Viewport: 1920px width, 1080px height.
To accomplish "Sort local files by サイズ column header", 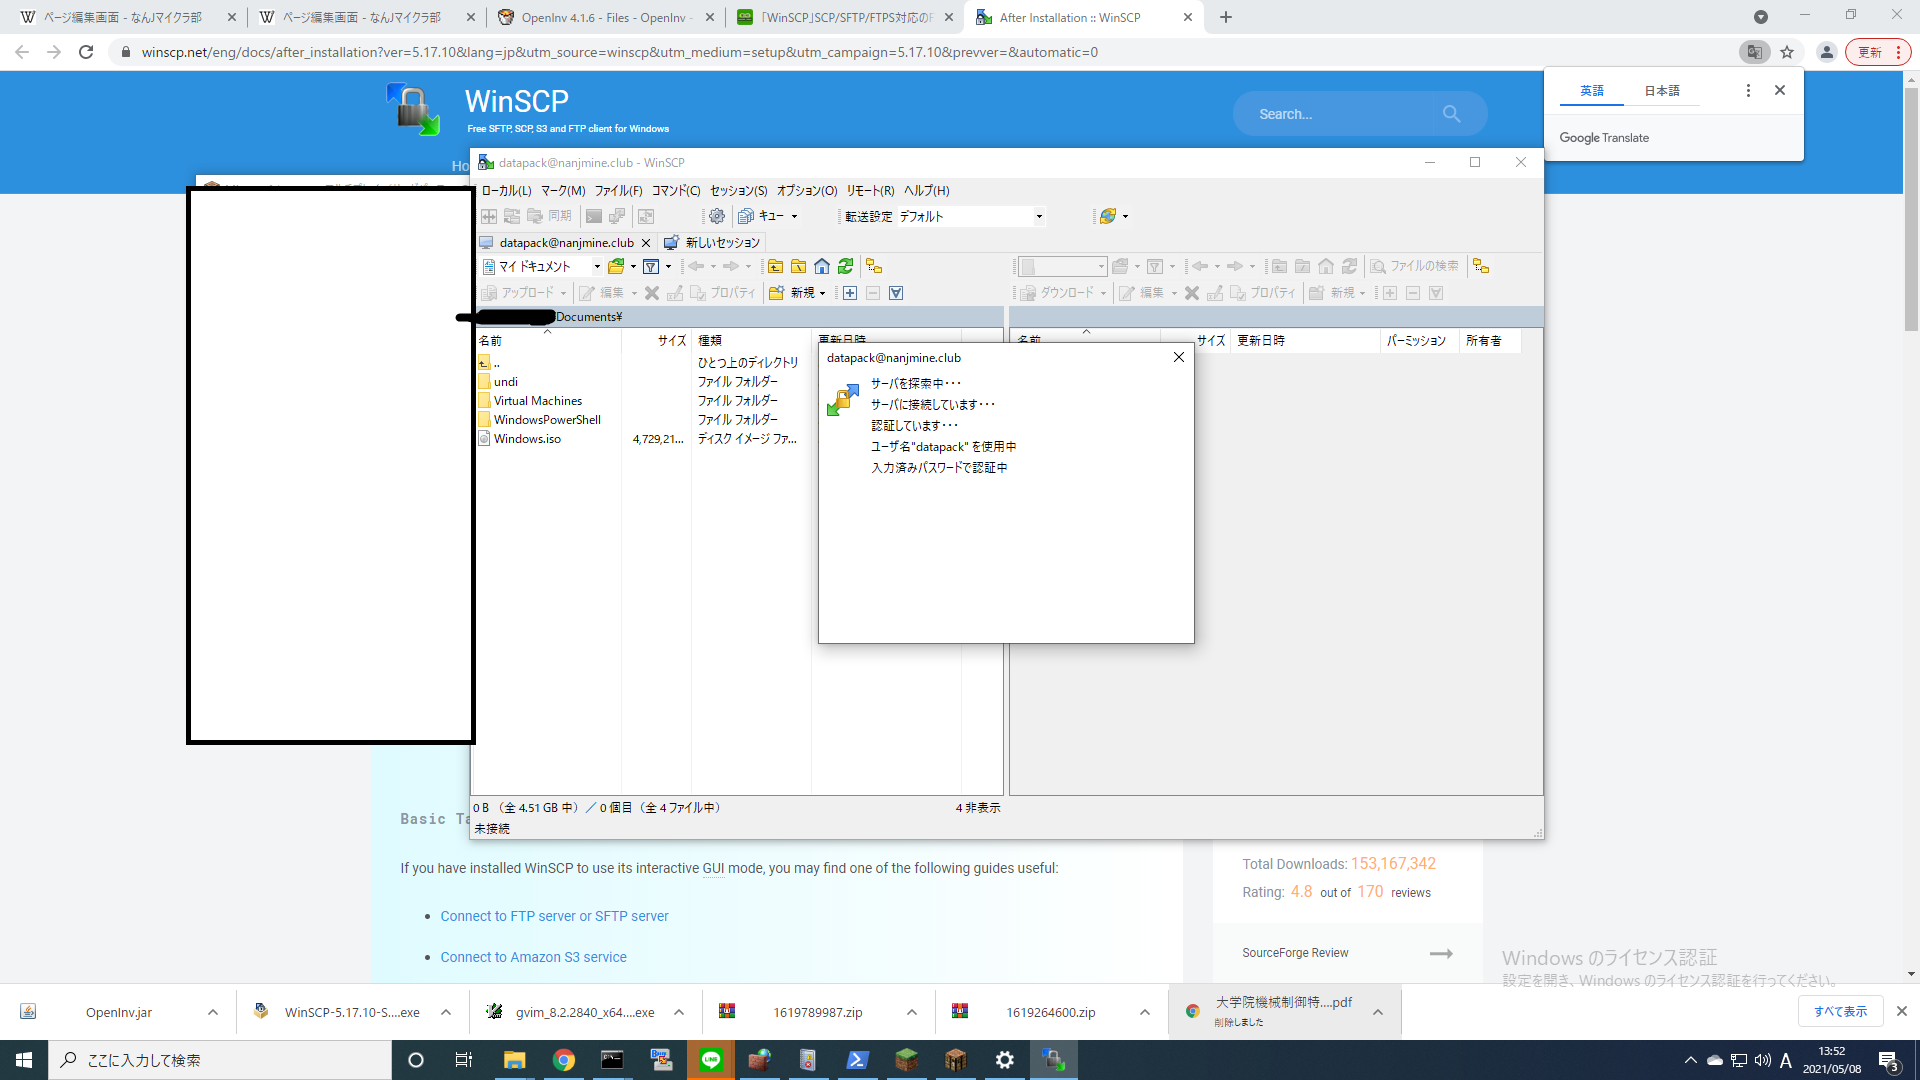I will pos(656,340).
